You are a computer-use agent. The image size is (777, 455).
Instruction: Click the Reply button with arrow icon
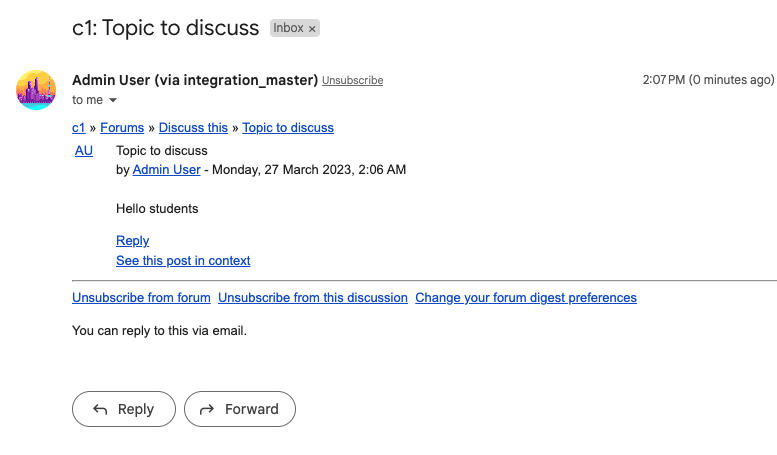tap(124, 409)
